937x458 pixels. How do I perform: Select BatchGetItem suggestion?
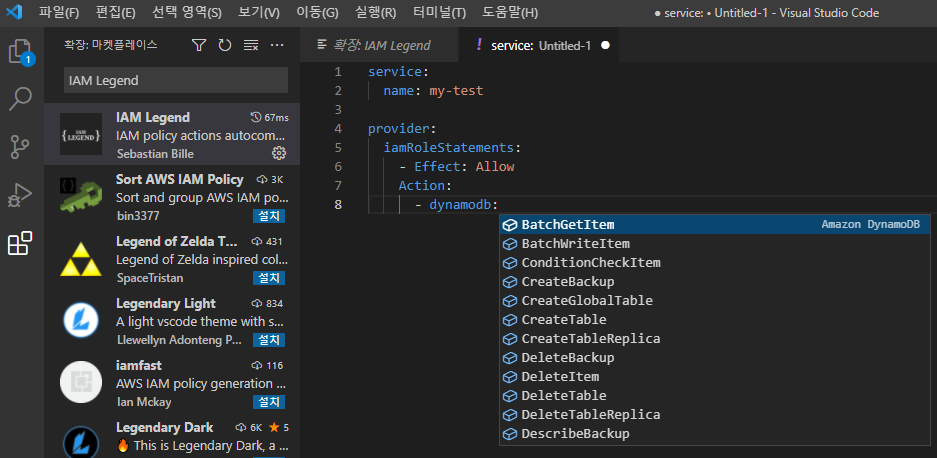click(715, 225)
